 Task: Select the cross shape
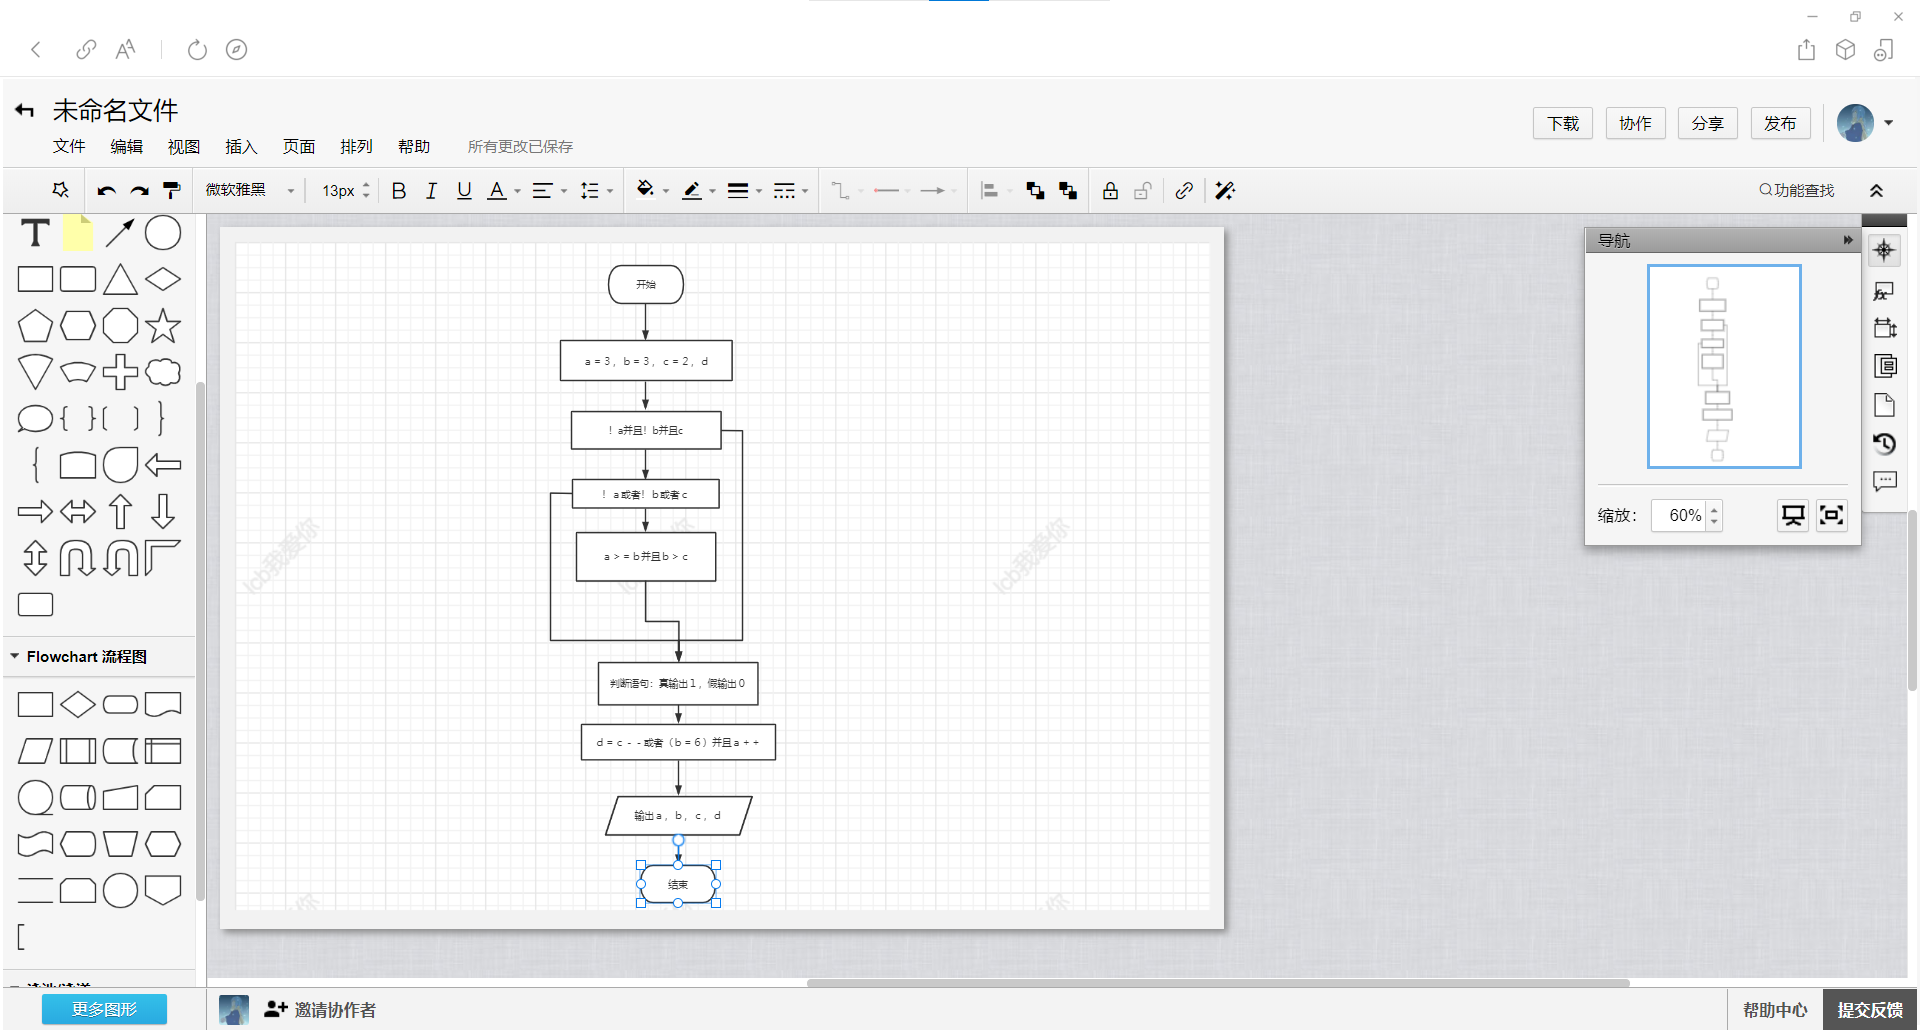(120, 372)
